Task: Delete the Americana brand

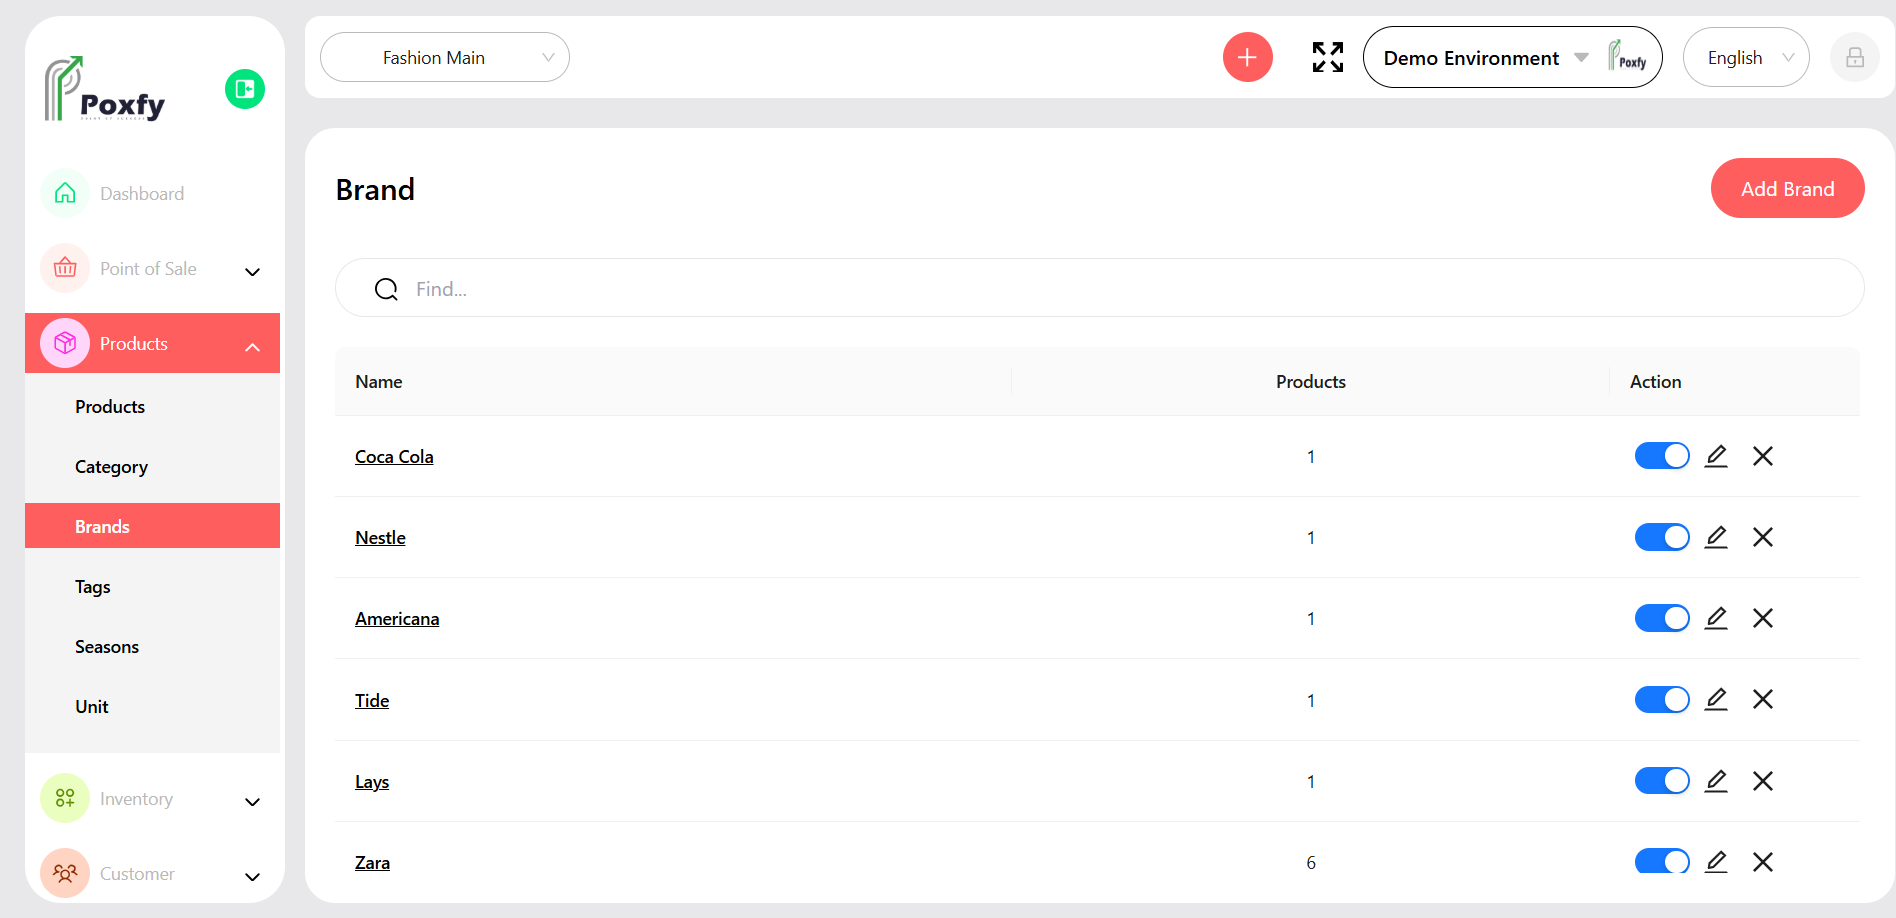Action: 1763,618
